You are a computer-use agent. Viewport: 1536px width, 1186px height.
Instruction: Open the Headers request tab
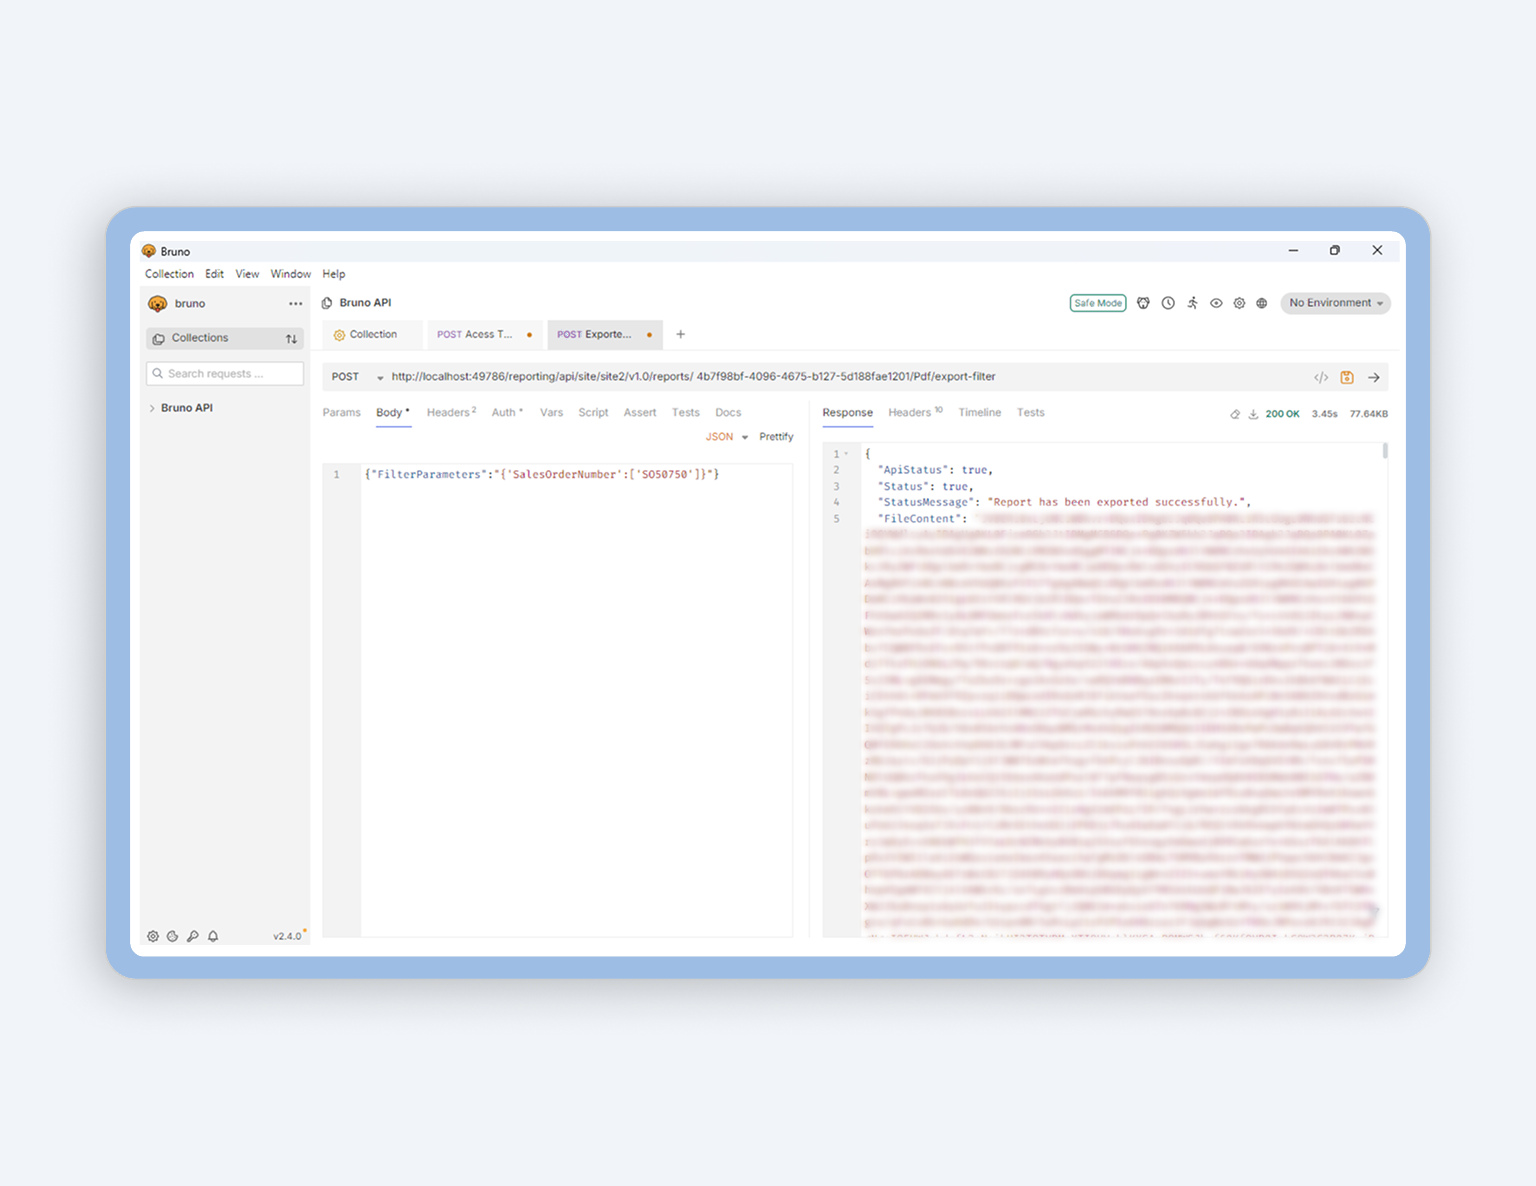click(x=451, y=413)
